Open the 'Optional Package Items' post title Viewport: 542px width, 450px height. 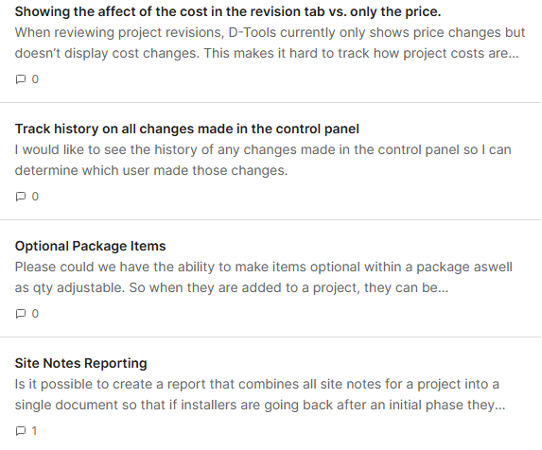(90, 246)
